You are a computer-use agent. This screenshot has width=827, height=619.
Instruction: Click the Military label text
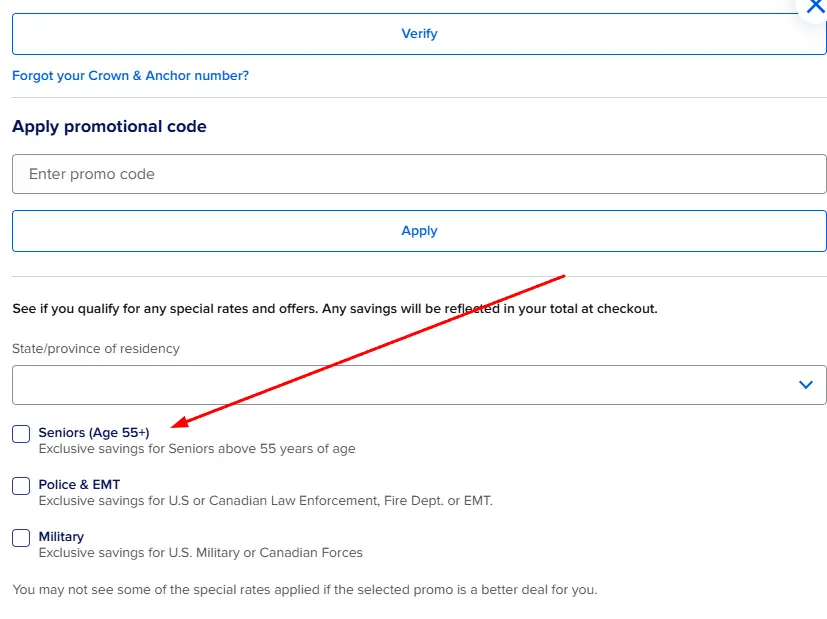(x=61, y=537)
